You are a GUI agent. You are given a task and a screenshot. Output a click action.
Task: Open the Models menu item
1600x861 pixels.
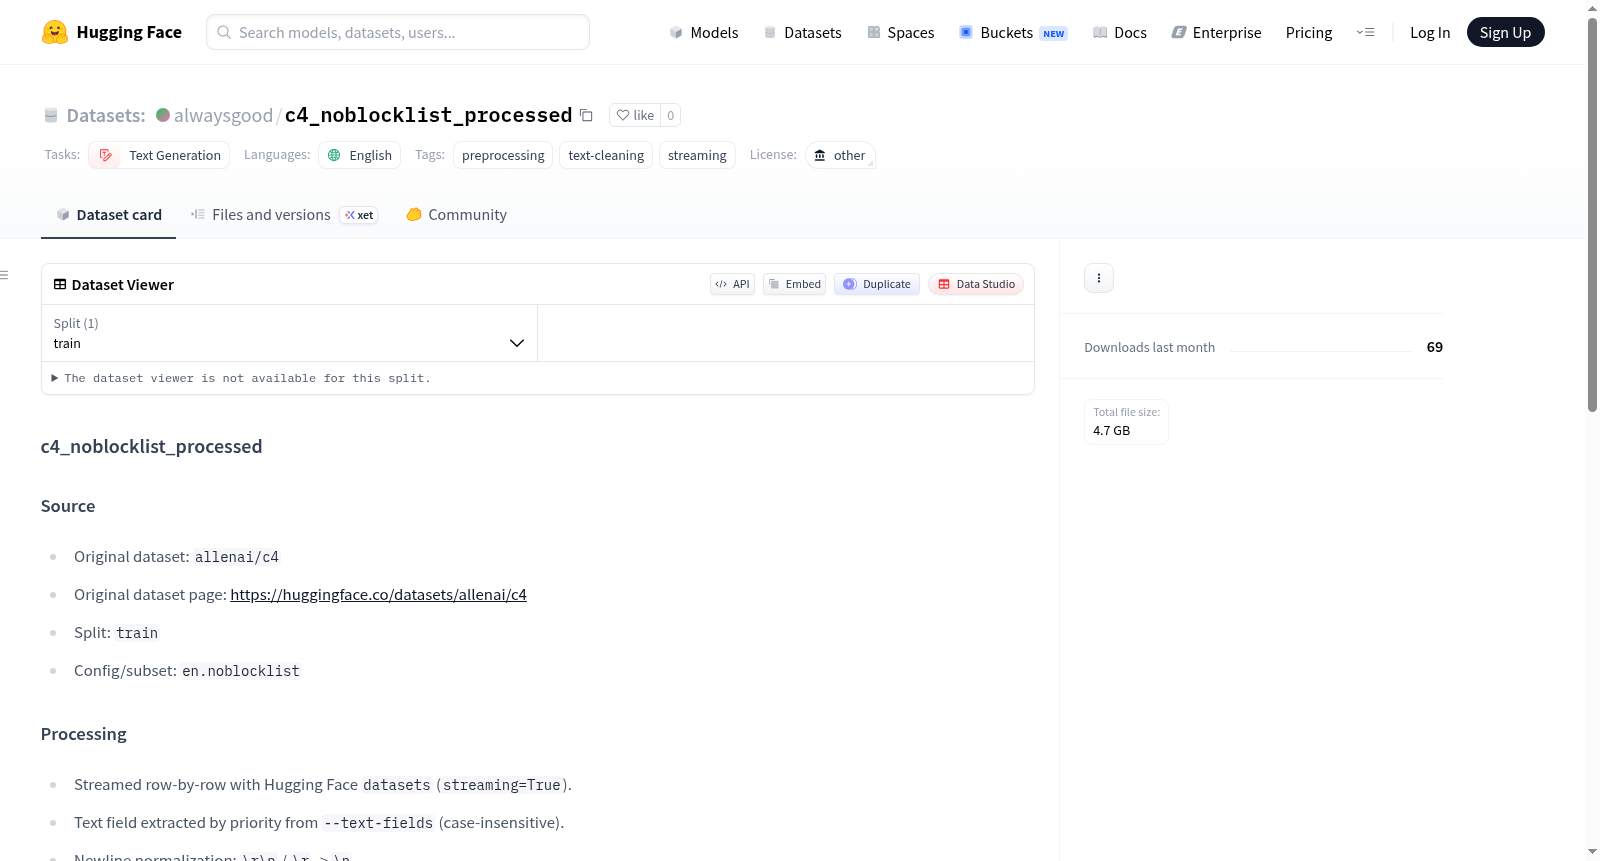(704, 32)
